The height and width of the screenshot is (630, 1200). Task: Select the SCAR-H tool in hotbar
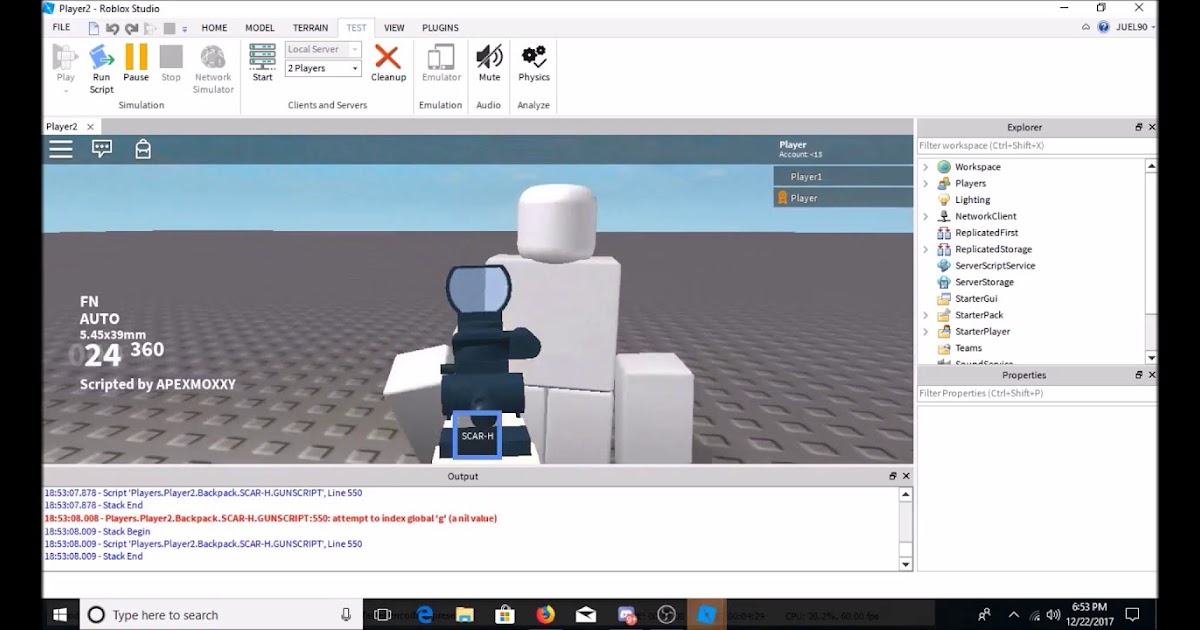[477, 436]
